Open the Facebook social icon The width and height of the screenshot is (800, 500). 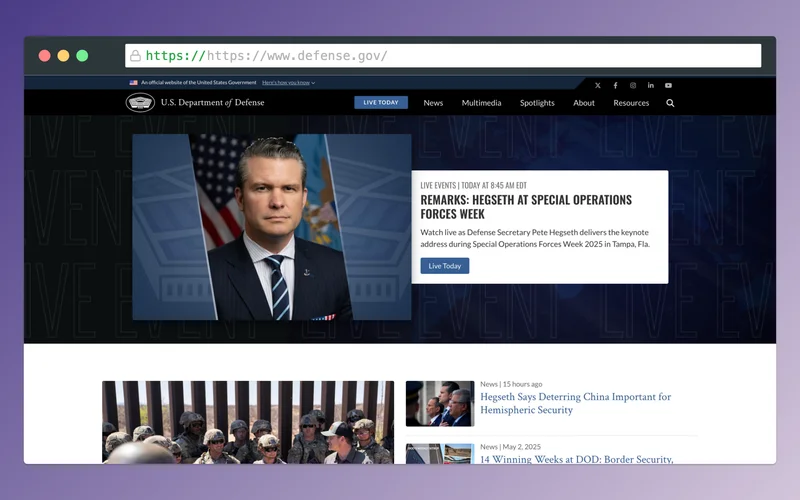click(615, 86)
